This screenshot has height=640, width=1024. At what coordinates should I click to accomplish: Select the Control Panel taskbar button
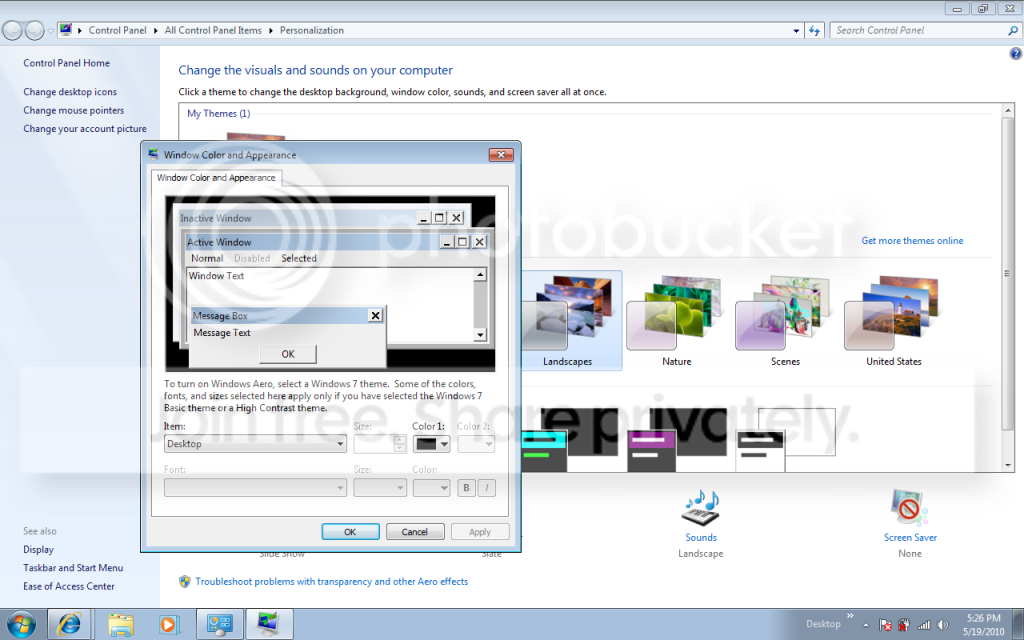(x=220, y=624)
